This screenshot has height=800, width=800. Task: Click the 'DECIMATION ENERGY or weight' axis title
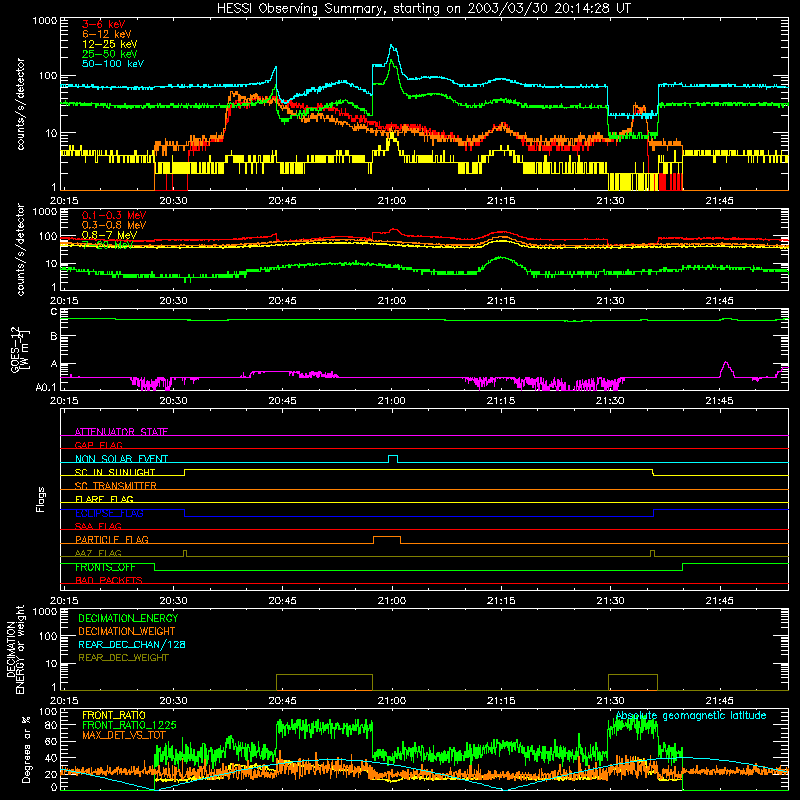[15, 649]
